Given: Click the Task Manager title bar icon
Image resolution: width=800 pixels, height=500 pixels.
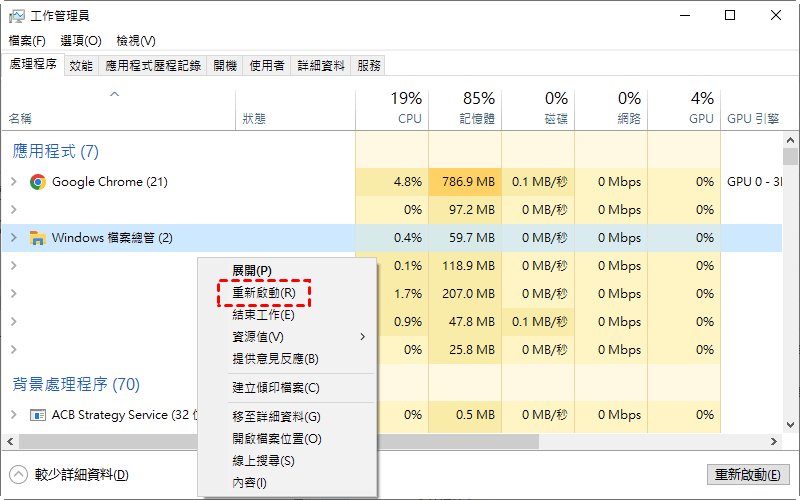Looking at the screenshot, I should (16, 16).
